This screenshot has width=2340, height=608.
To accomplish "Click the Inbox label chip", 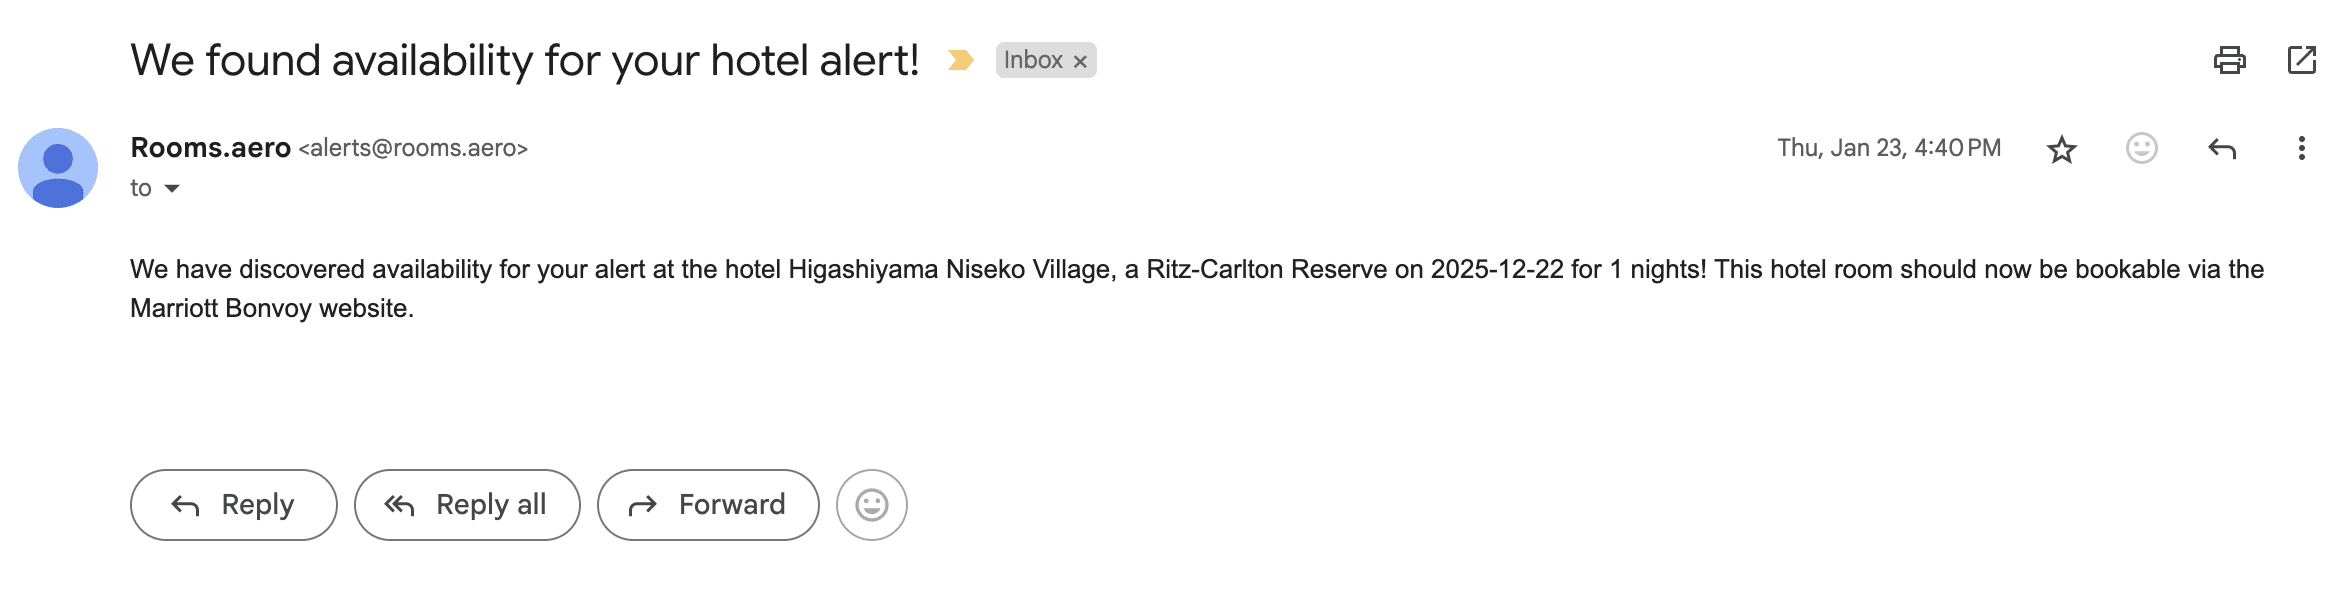I will tap(1032, 61).
